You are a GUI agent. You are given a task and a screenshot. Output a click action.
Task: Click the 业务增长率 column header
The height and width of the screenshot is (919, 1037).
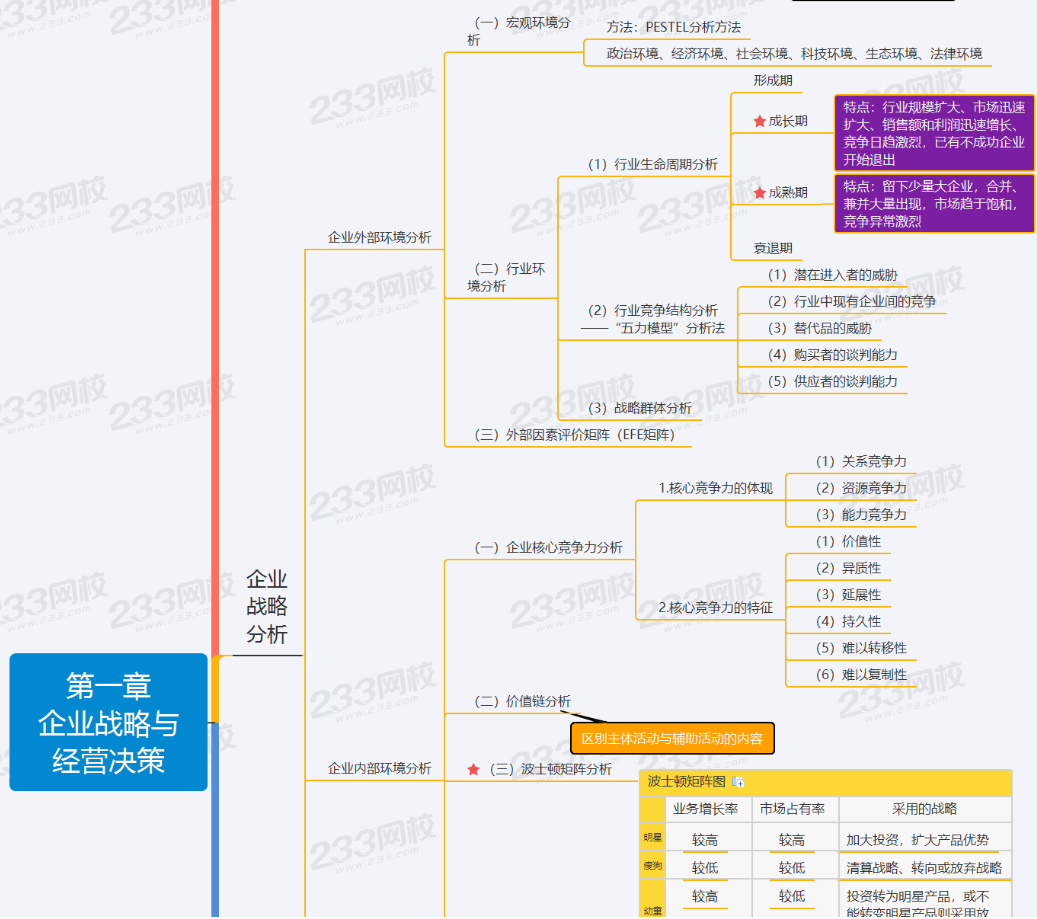705,809
